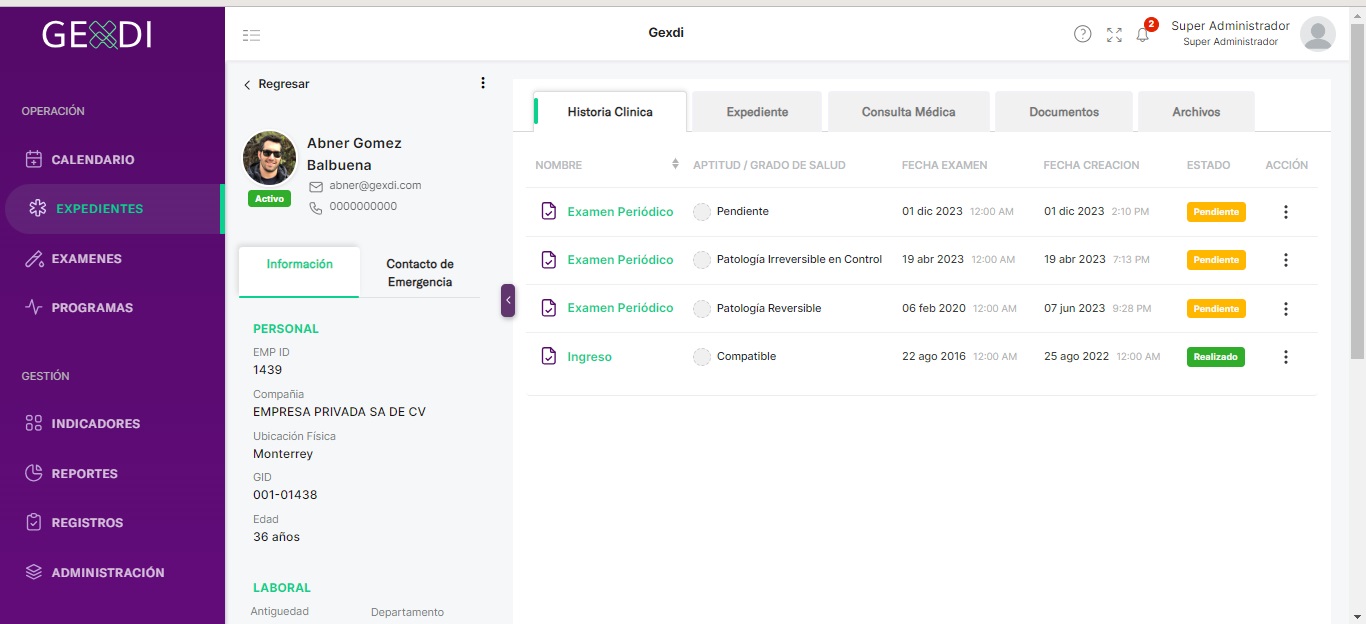The image size is (1366, 624).
Task: Click circle beside Patología Irreversible en Control
Action: [702, 259]
